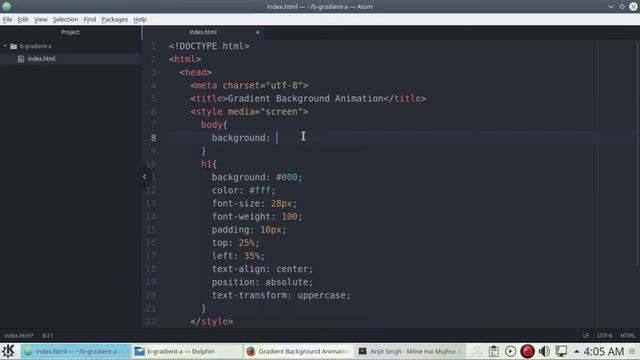This screenshot has width=640, height=360.
Task: Click the text-align: center line
Action: click(x=262, y=269)
